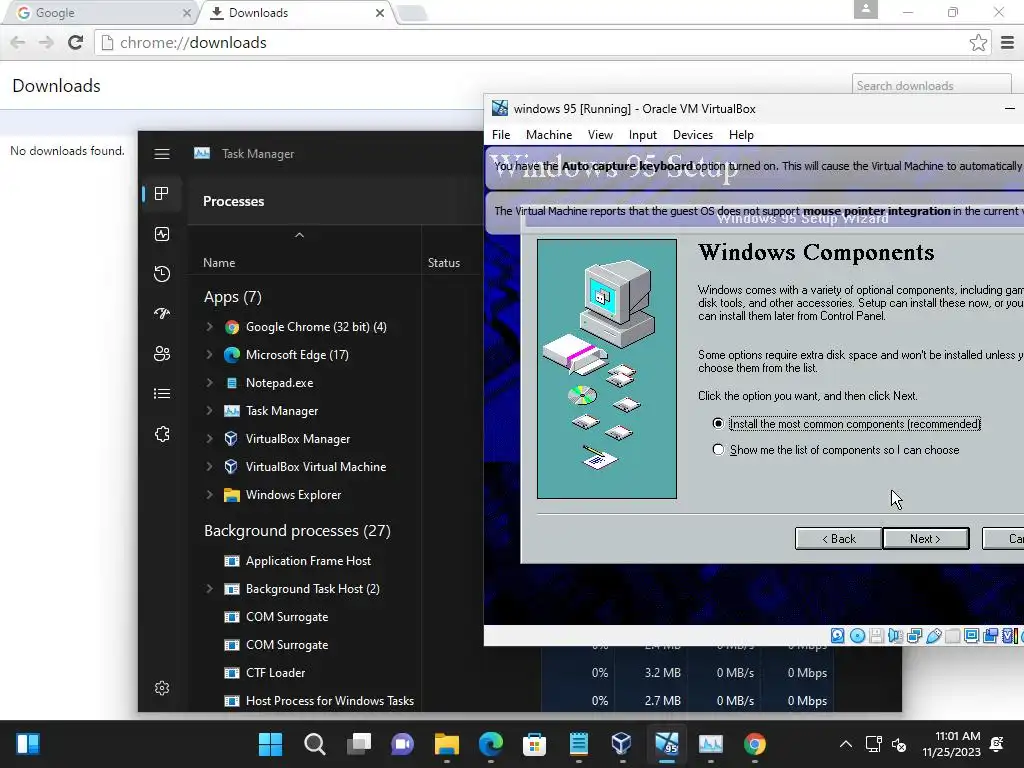Click the CPU virtualization indicator in VirtualBox status bar
Viewport: 1024px width, 768px height.
[x=1008, y=635]
